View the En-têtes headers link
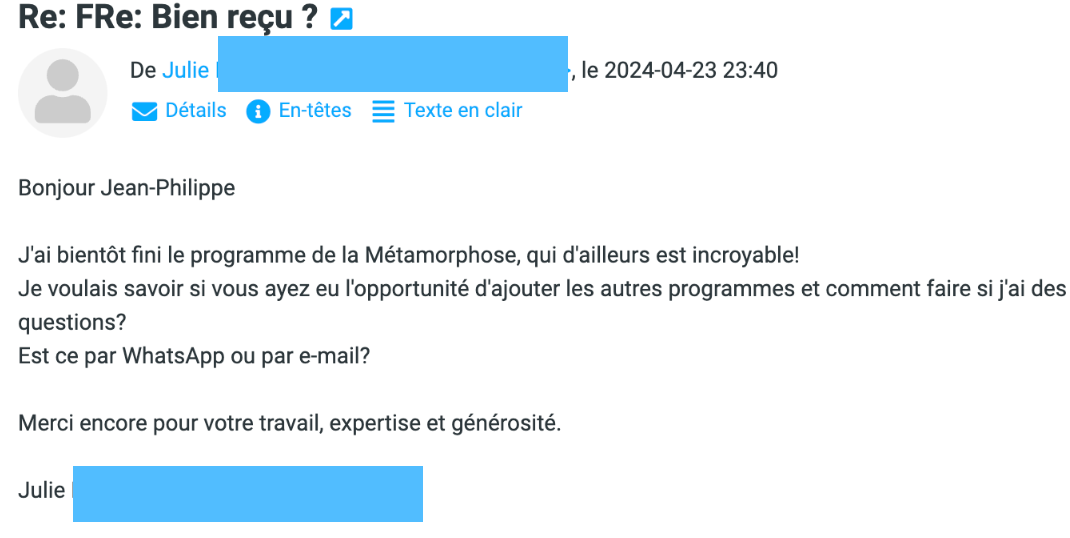1070x538 pixels. point(315,111)
